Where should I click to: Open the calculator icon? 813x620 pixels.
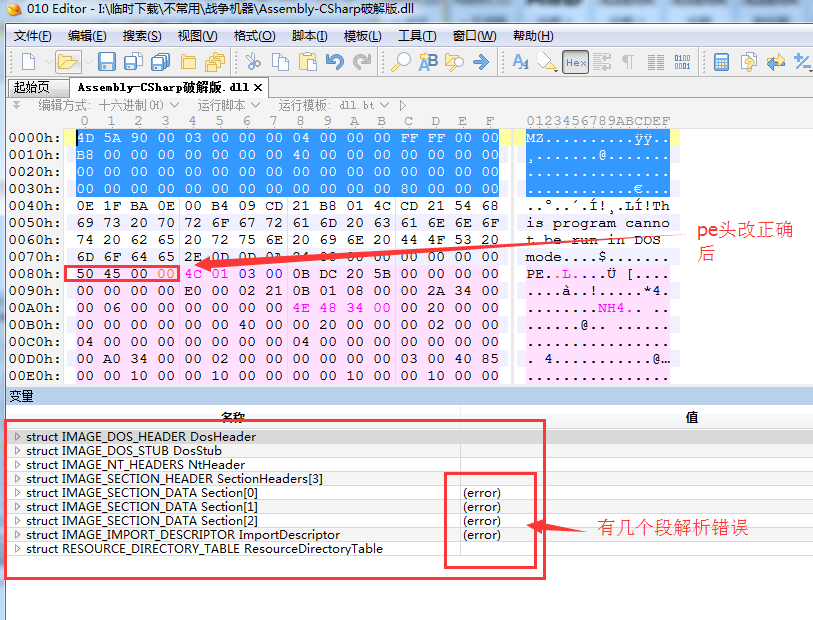pyautogui.click(x=721, y=62)
